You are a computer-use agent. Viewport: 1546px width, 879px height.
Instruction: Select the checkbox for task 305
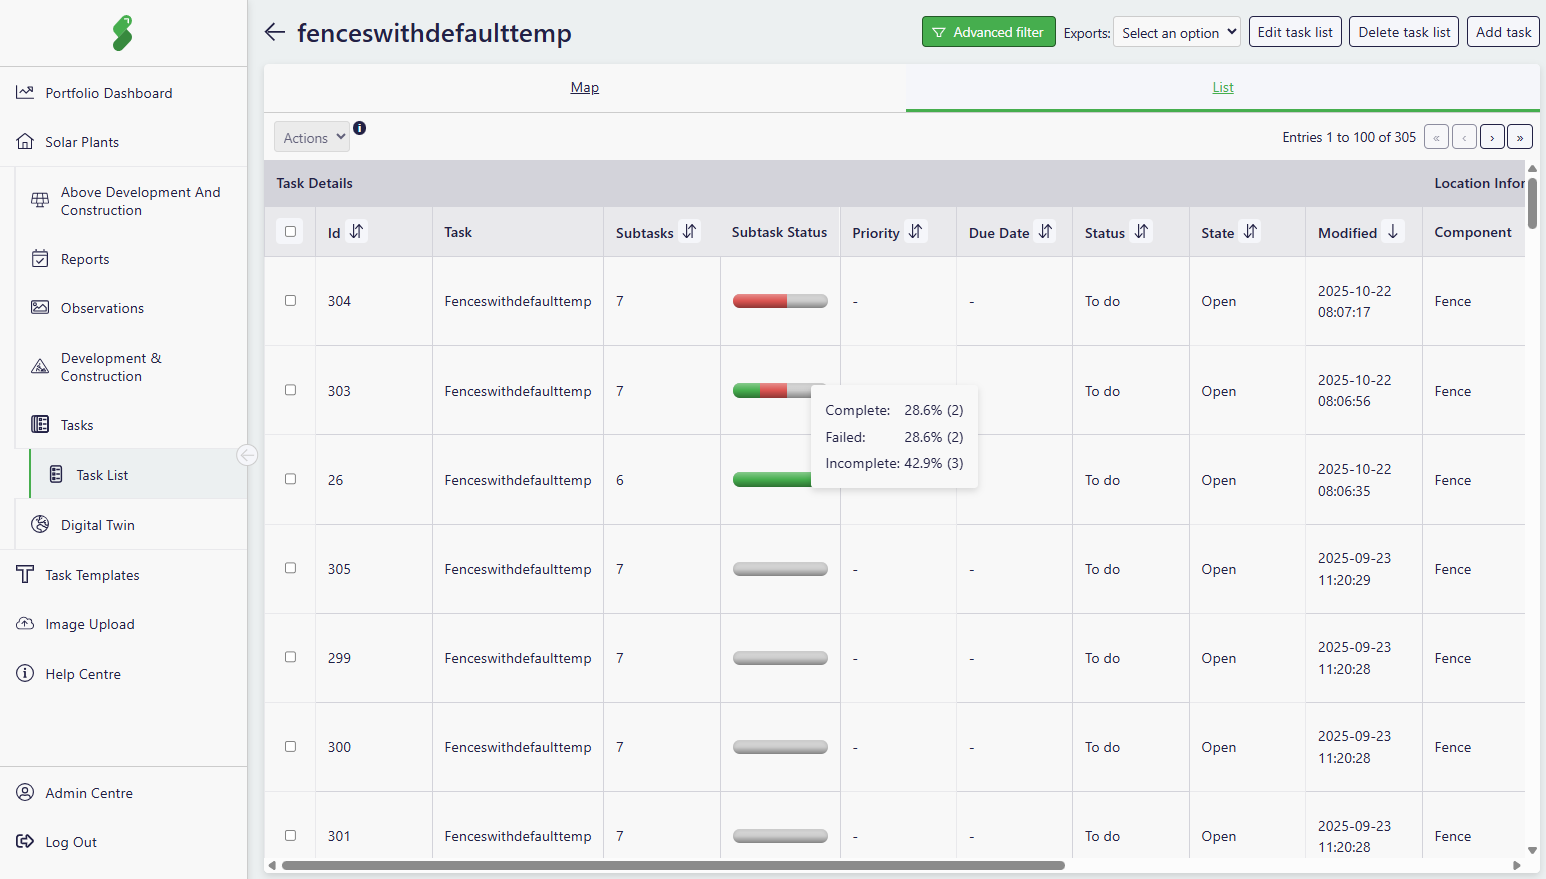pyautogui.click(x=291, y=568)
